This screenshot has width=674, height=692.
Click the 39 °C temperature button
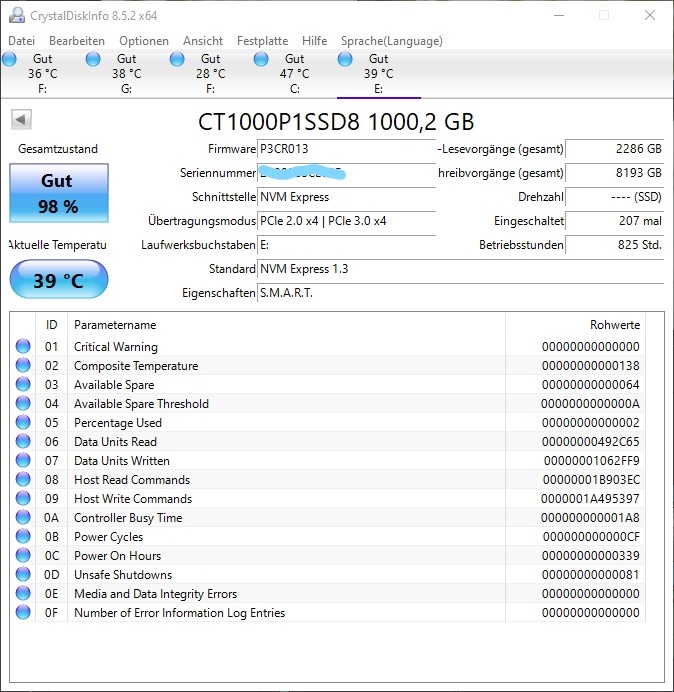[59, 279]
